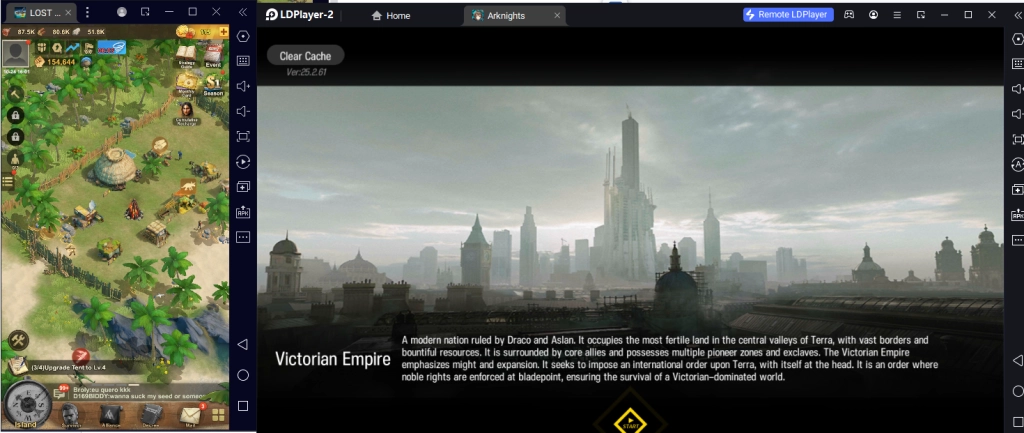The width and height of the screenshot is (1024, 433).
Task: Click mini-window icon in LDPlayer-2 title bar
Action: [x=921, y=14]
